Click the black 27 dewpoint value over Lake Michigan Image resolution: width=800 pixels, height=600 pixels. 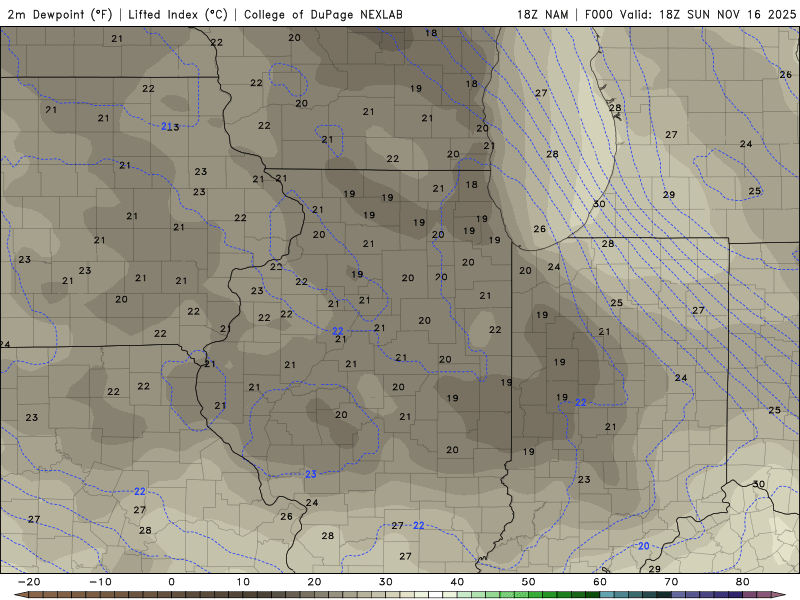click(x=541, y=93)
